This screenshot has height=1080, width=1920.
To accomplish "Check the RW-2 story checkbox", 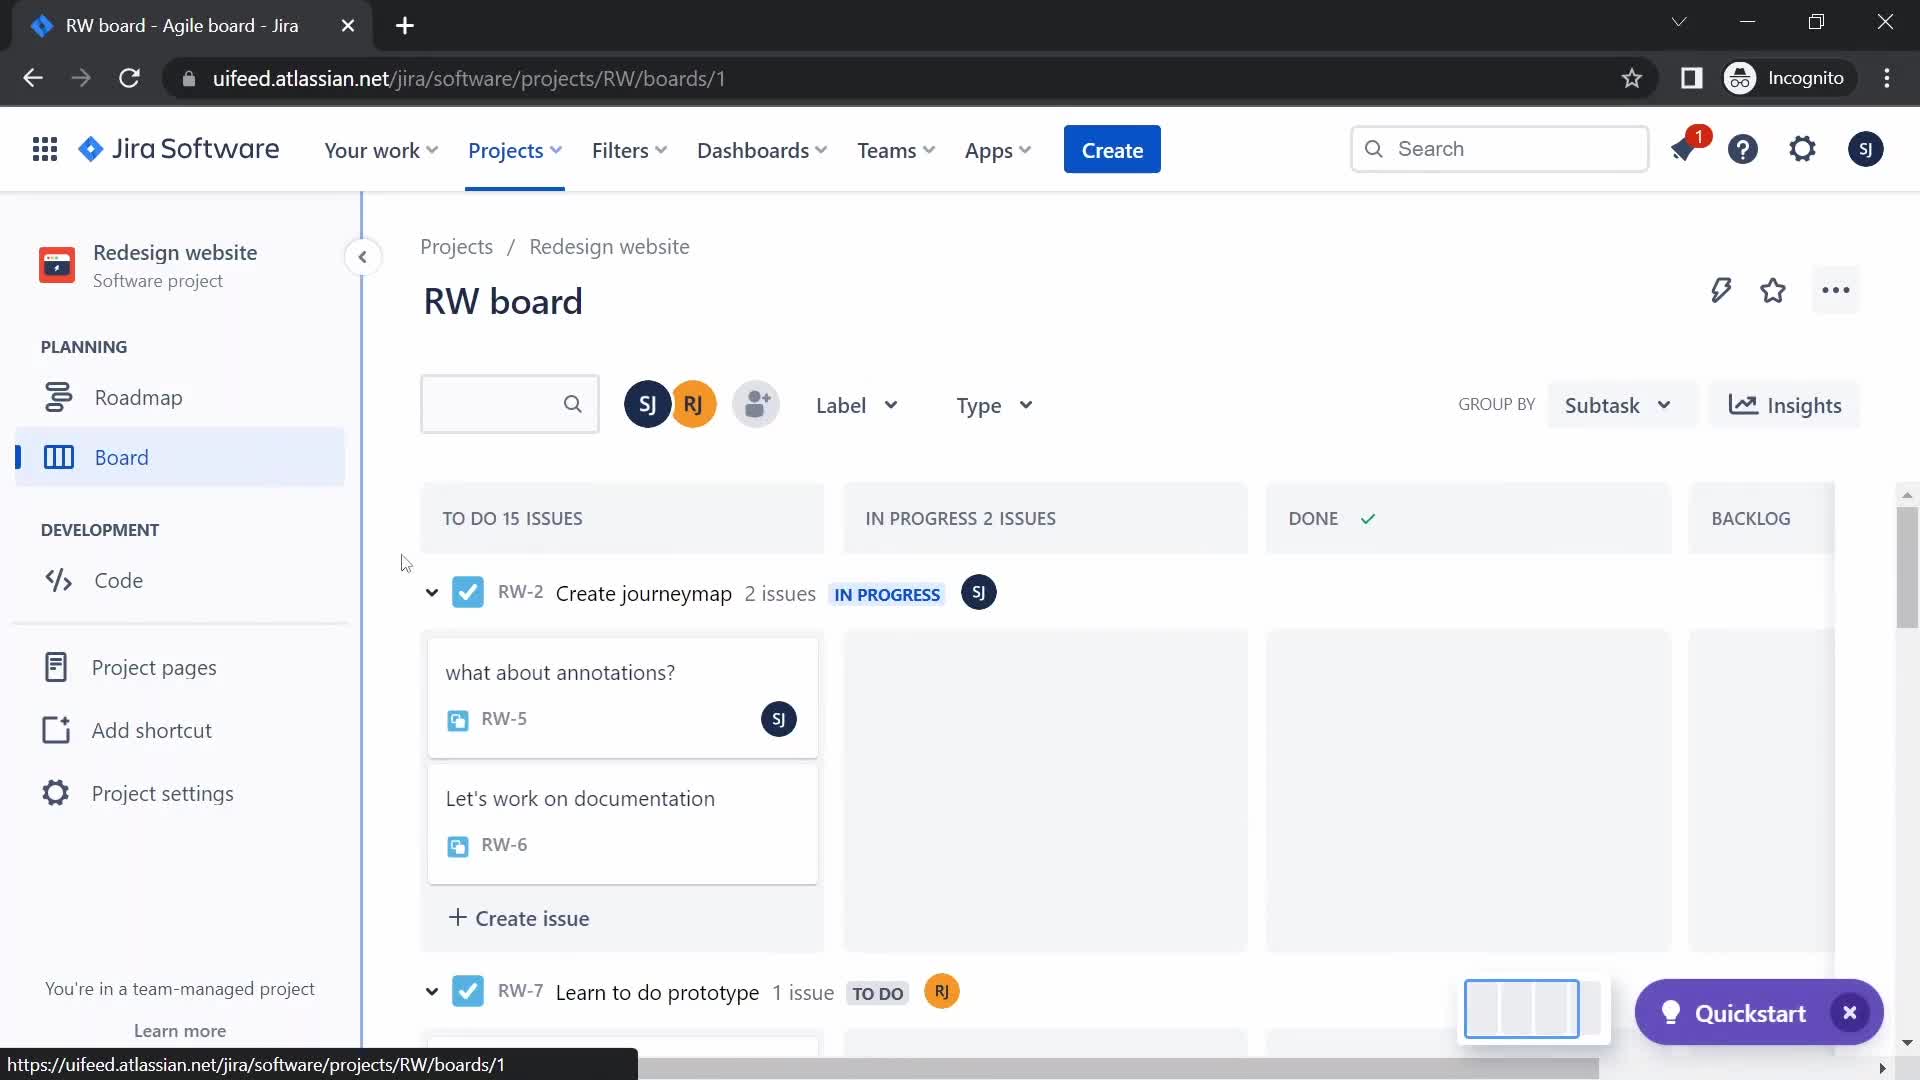I will pyautogui.click(x=469, y=592).
